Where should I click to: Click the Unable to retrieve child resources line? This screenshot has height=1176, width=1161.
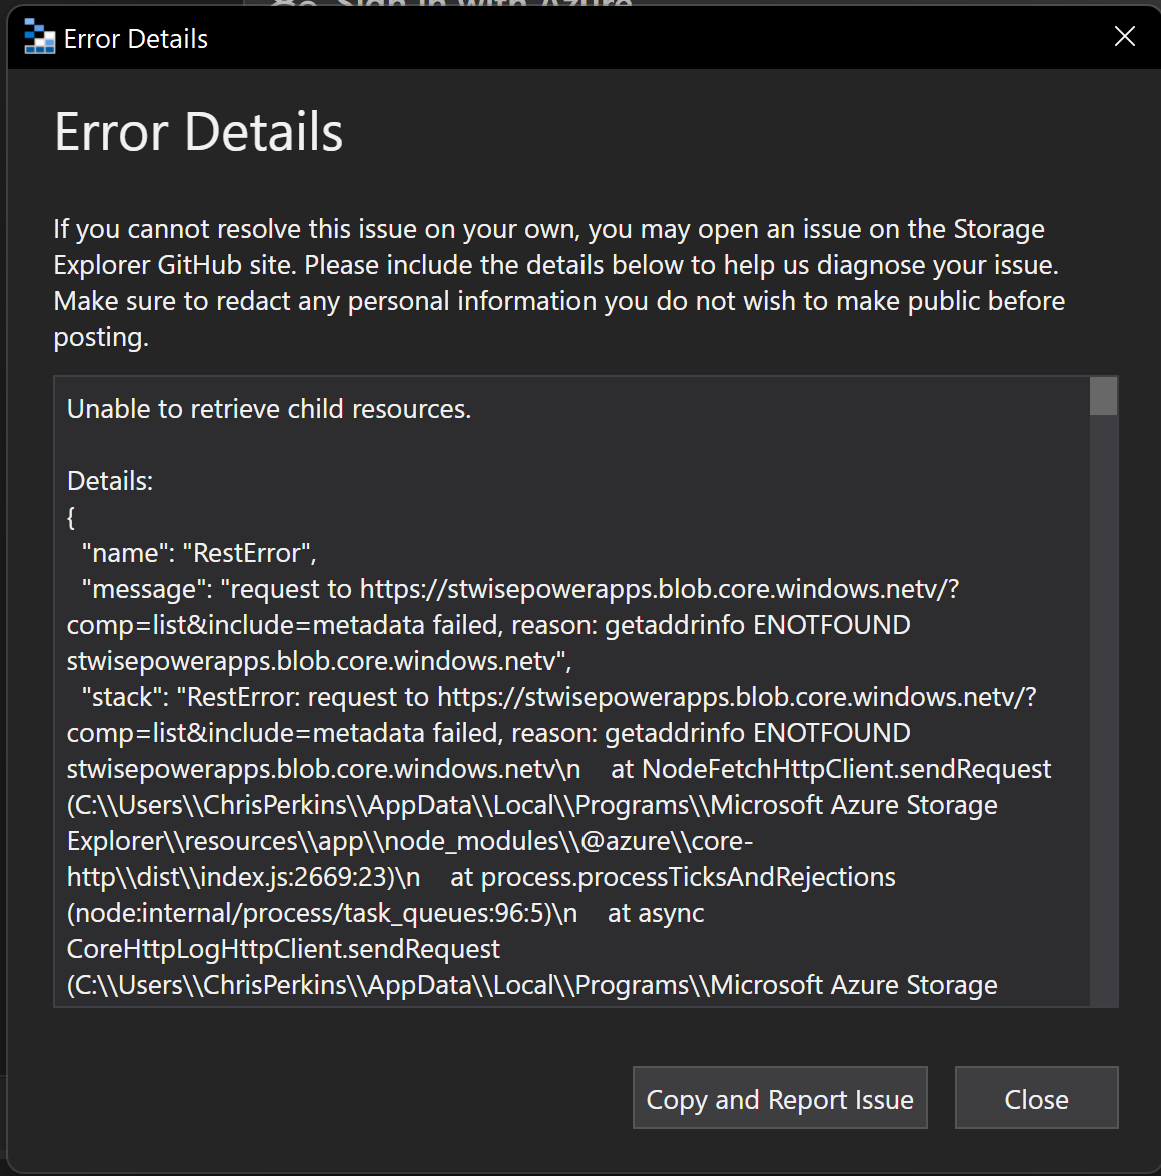point(268,408)
